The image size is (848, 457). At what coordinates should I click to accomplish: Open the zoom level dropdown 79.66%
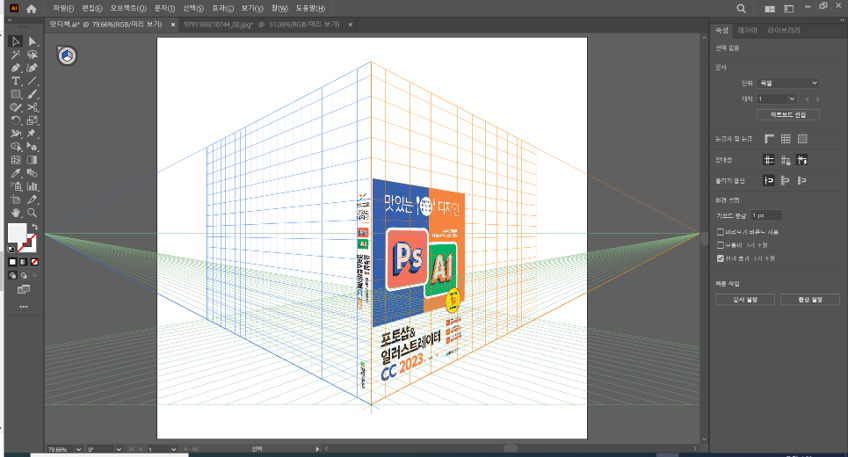tap(78, 449)
